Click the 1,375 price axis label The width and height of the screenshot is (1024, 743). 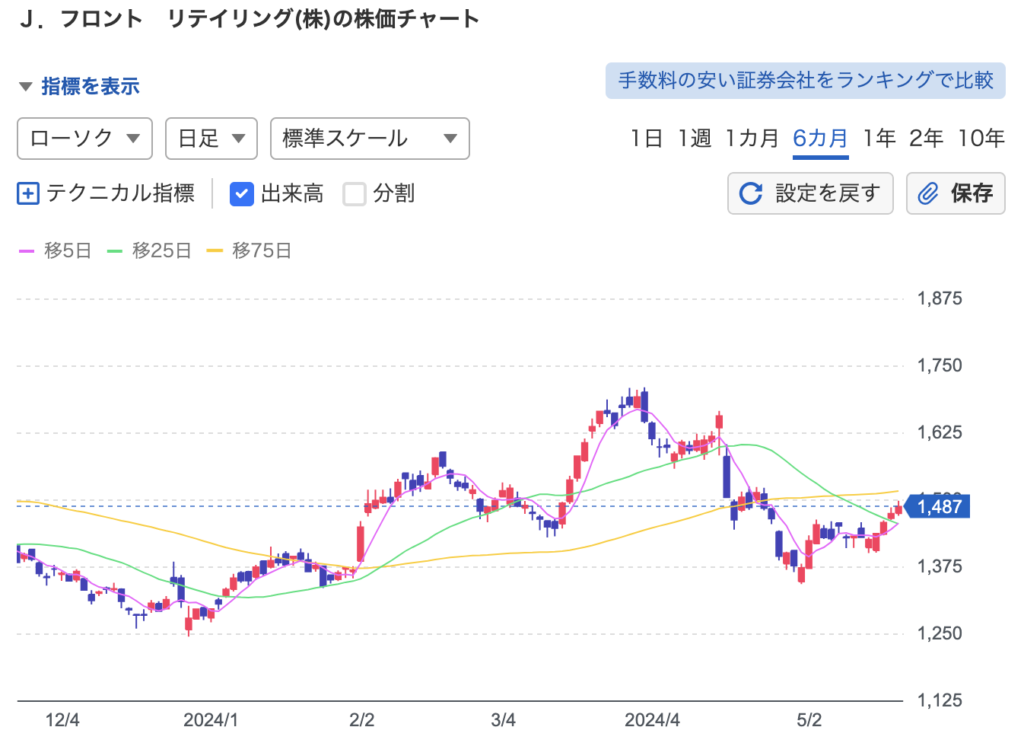coord(939,566)
